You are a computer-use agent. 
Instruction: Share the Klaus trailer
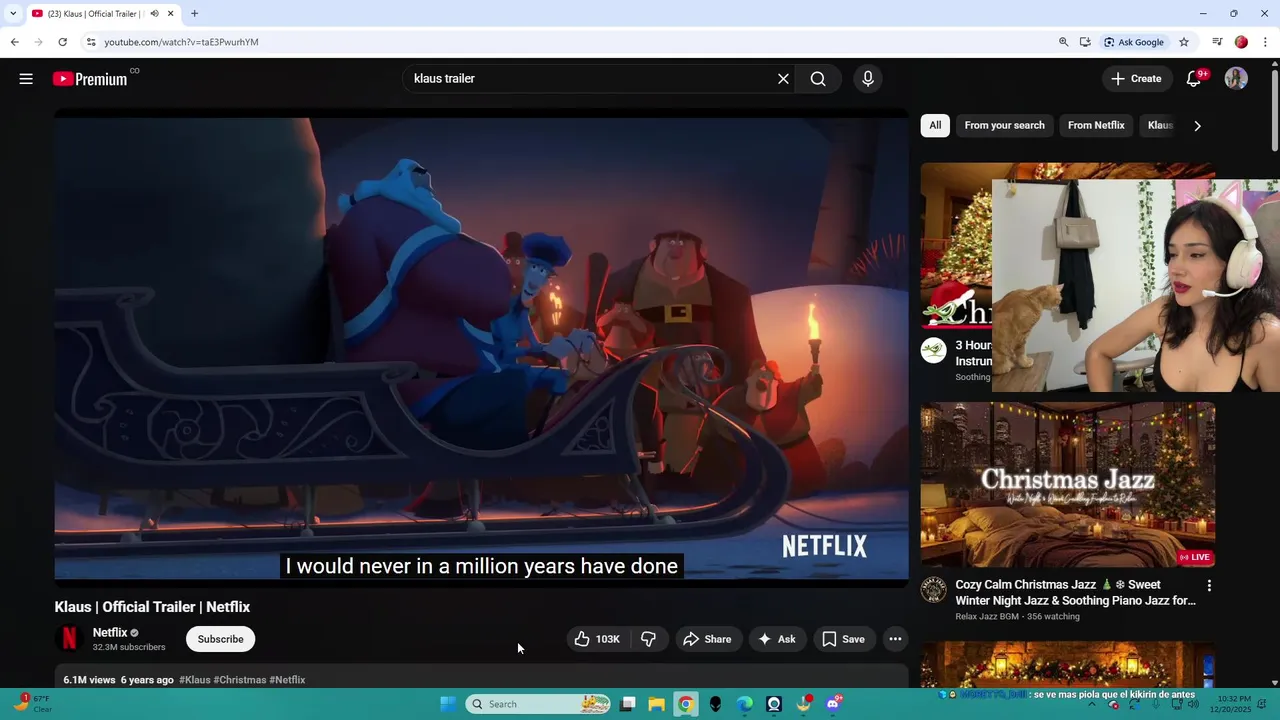pos(707,639)
